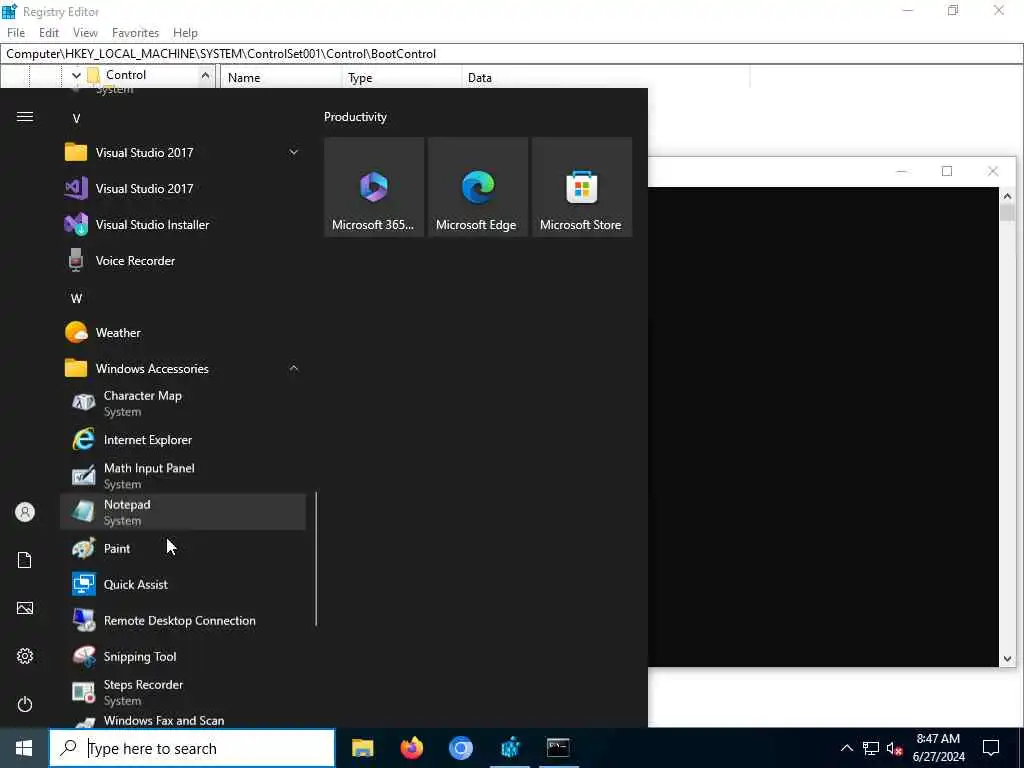Image resolution: width=1024 pixels, height=768 pixels.
Task: Jump to letter W app index
Action: coord(76,298)
